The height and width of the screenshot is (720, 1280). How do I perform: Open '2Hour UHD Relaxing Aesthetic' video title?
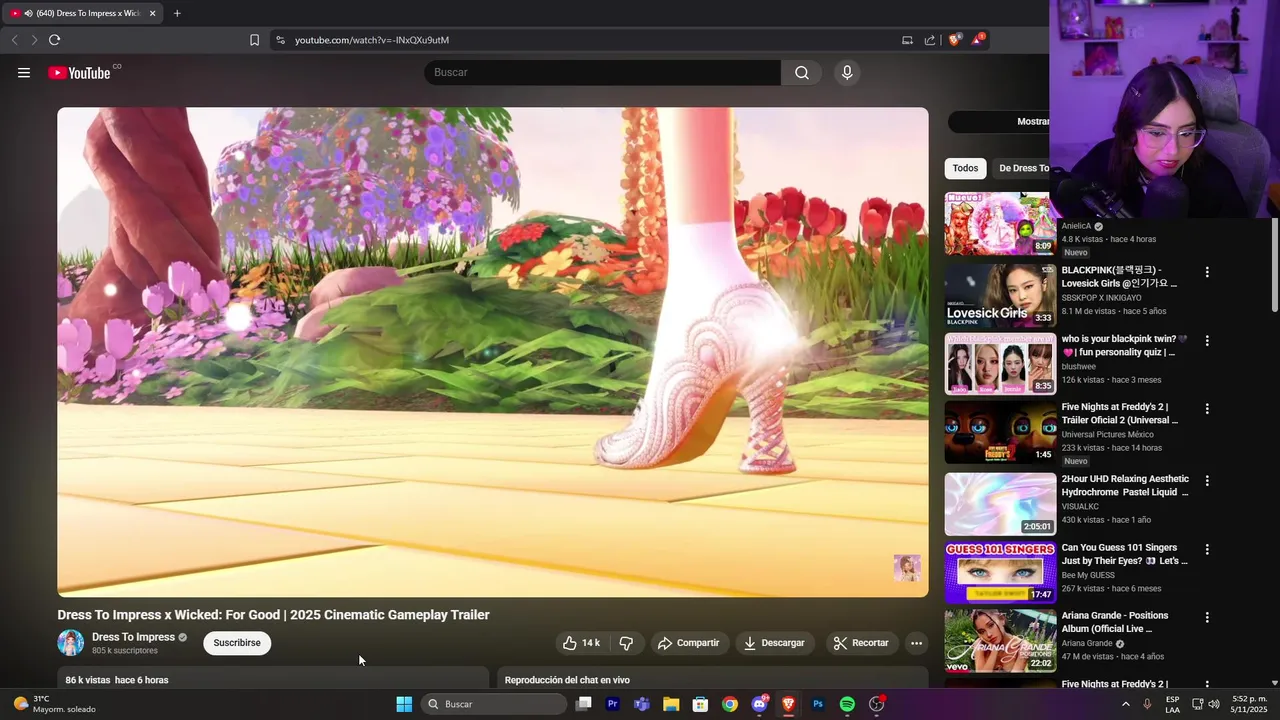tap(1125, 485)
